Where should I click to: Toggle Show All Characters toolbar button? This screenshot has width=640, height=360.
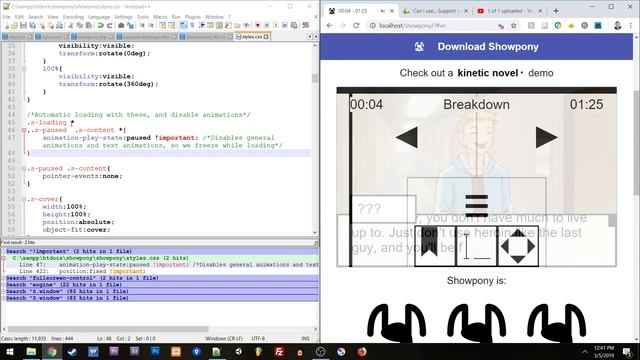coord(192,25)
